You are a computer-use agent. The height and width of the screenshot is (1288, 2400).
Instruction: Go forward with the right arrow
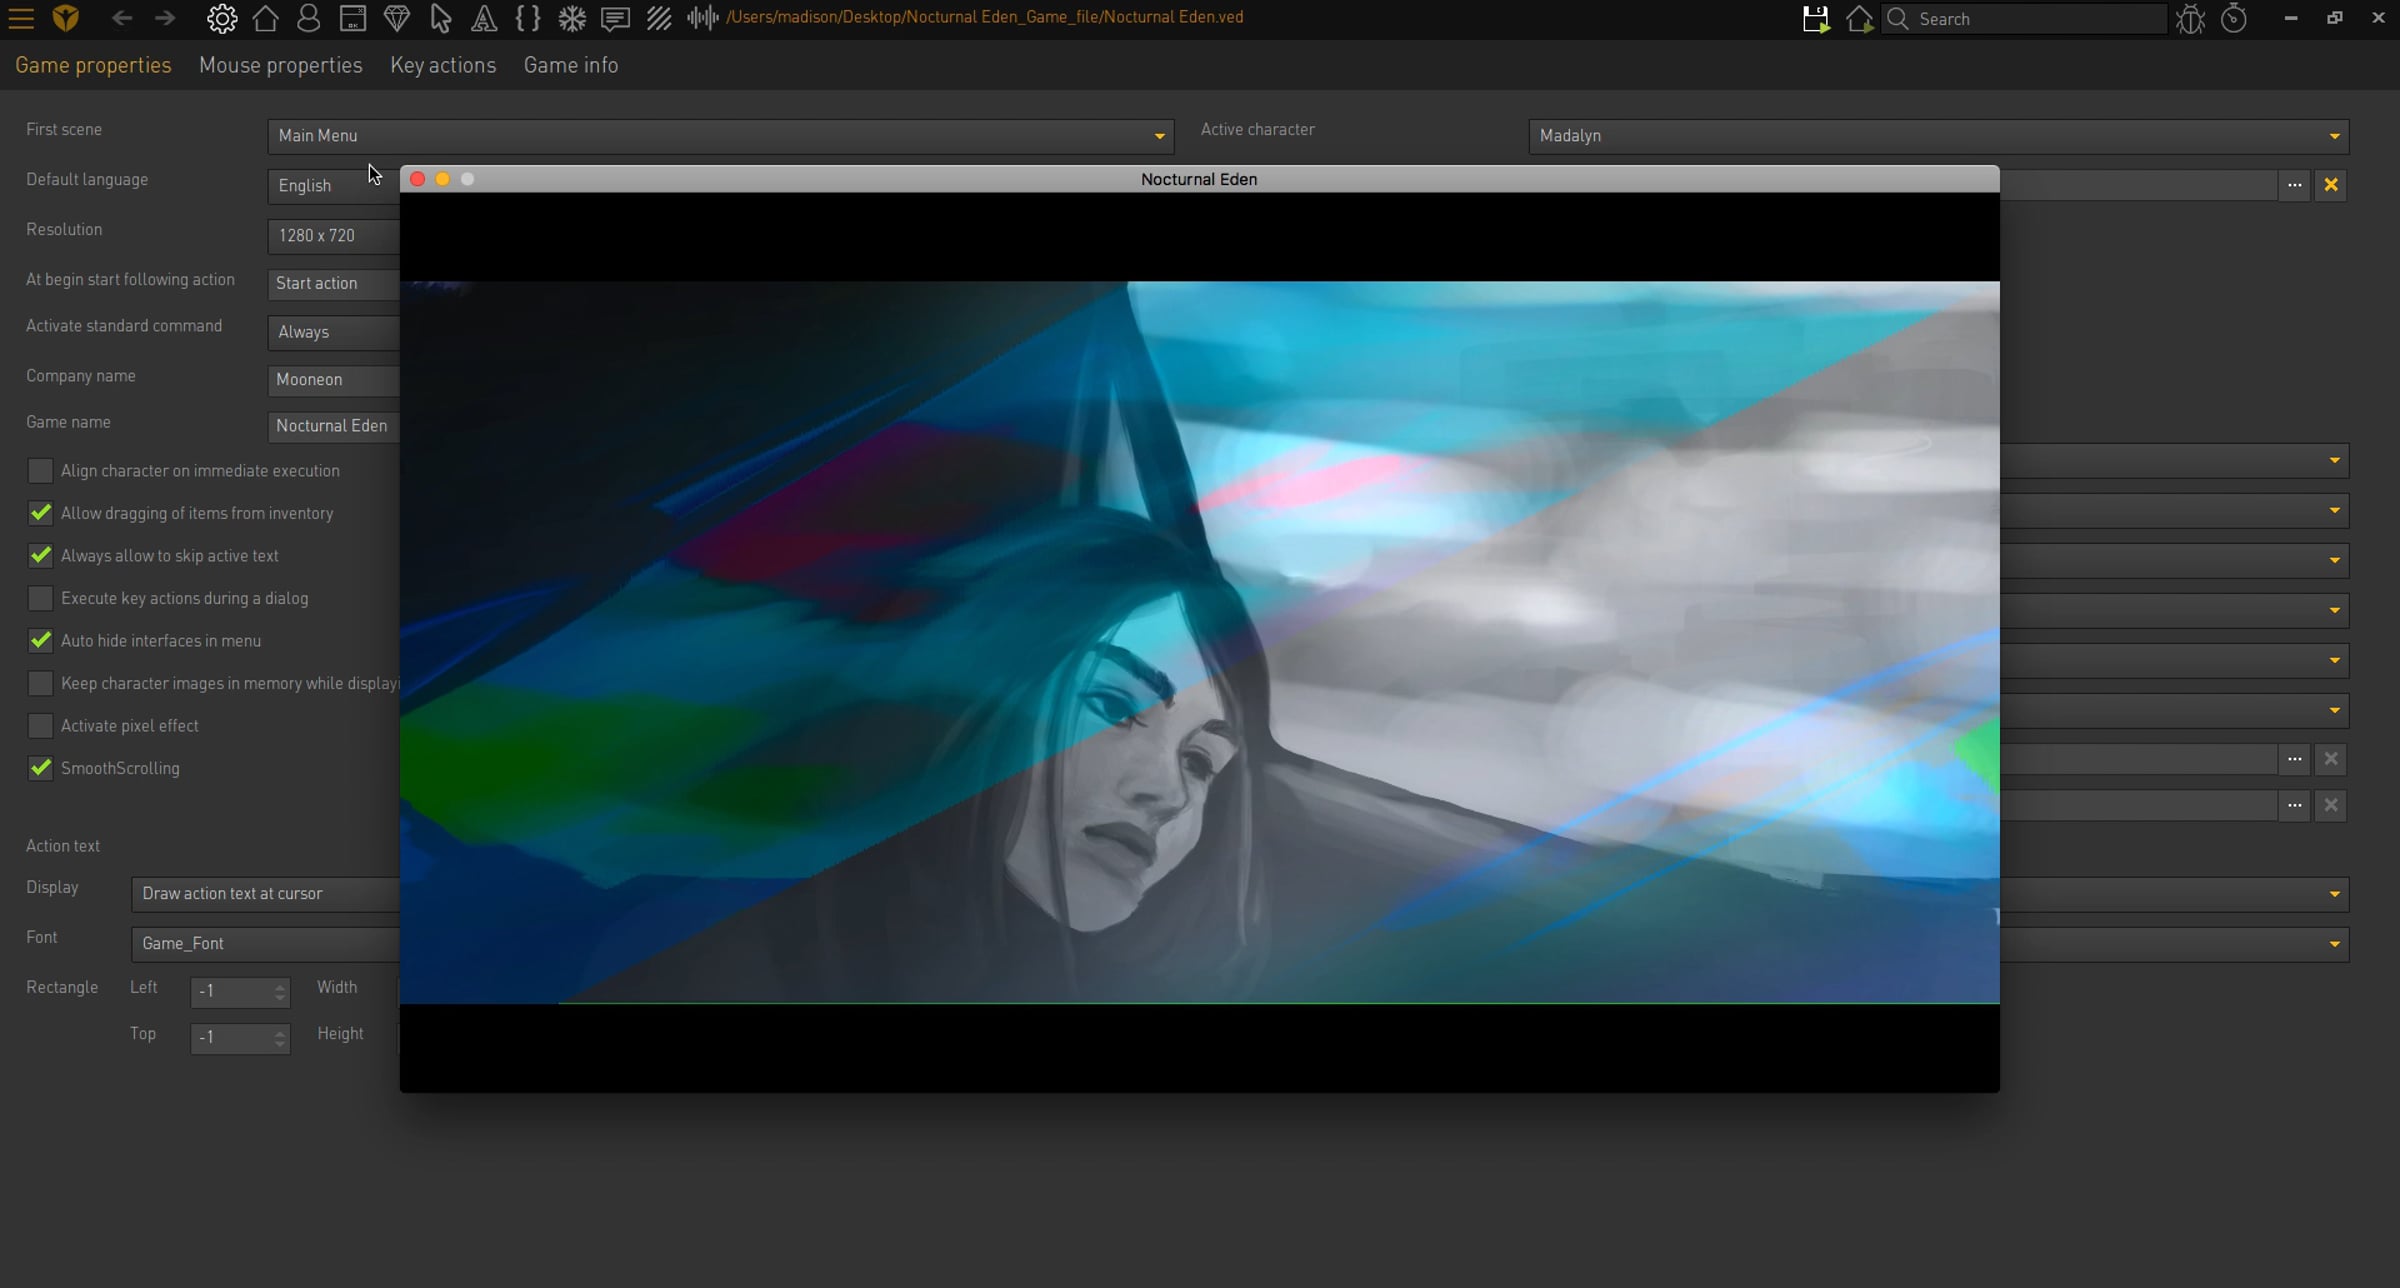(x=165, y=18)
